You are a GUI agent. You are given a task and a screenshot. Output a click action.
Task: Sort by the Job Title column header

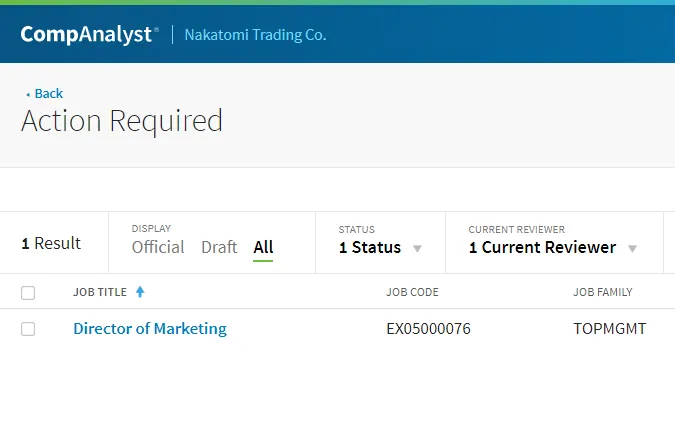100,292
